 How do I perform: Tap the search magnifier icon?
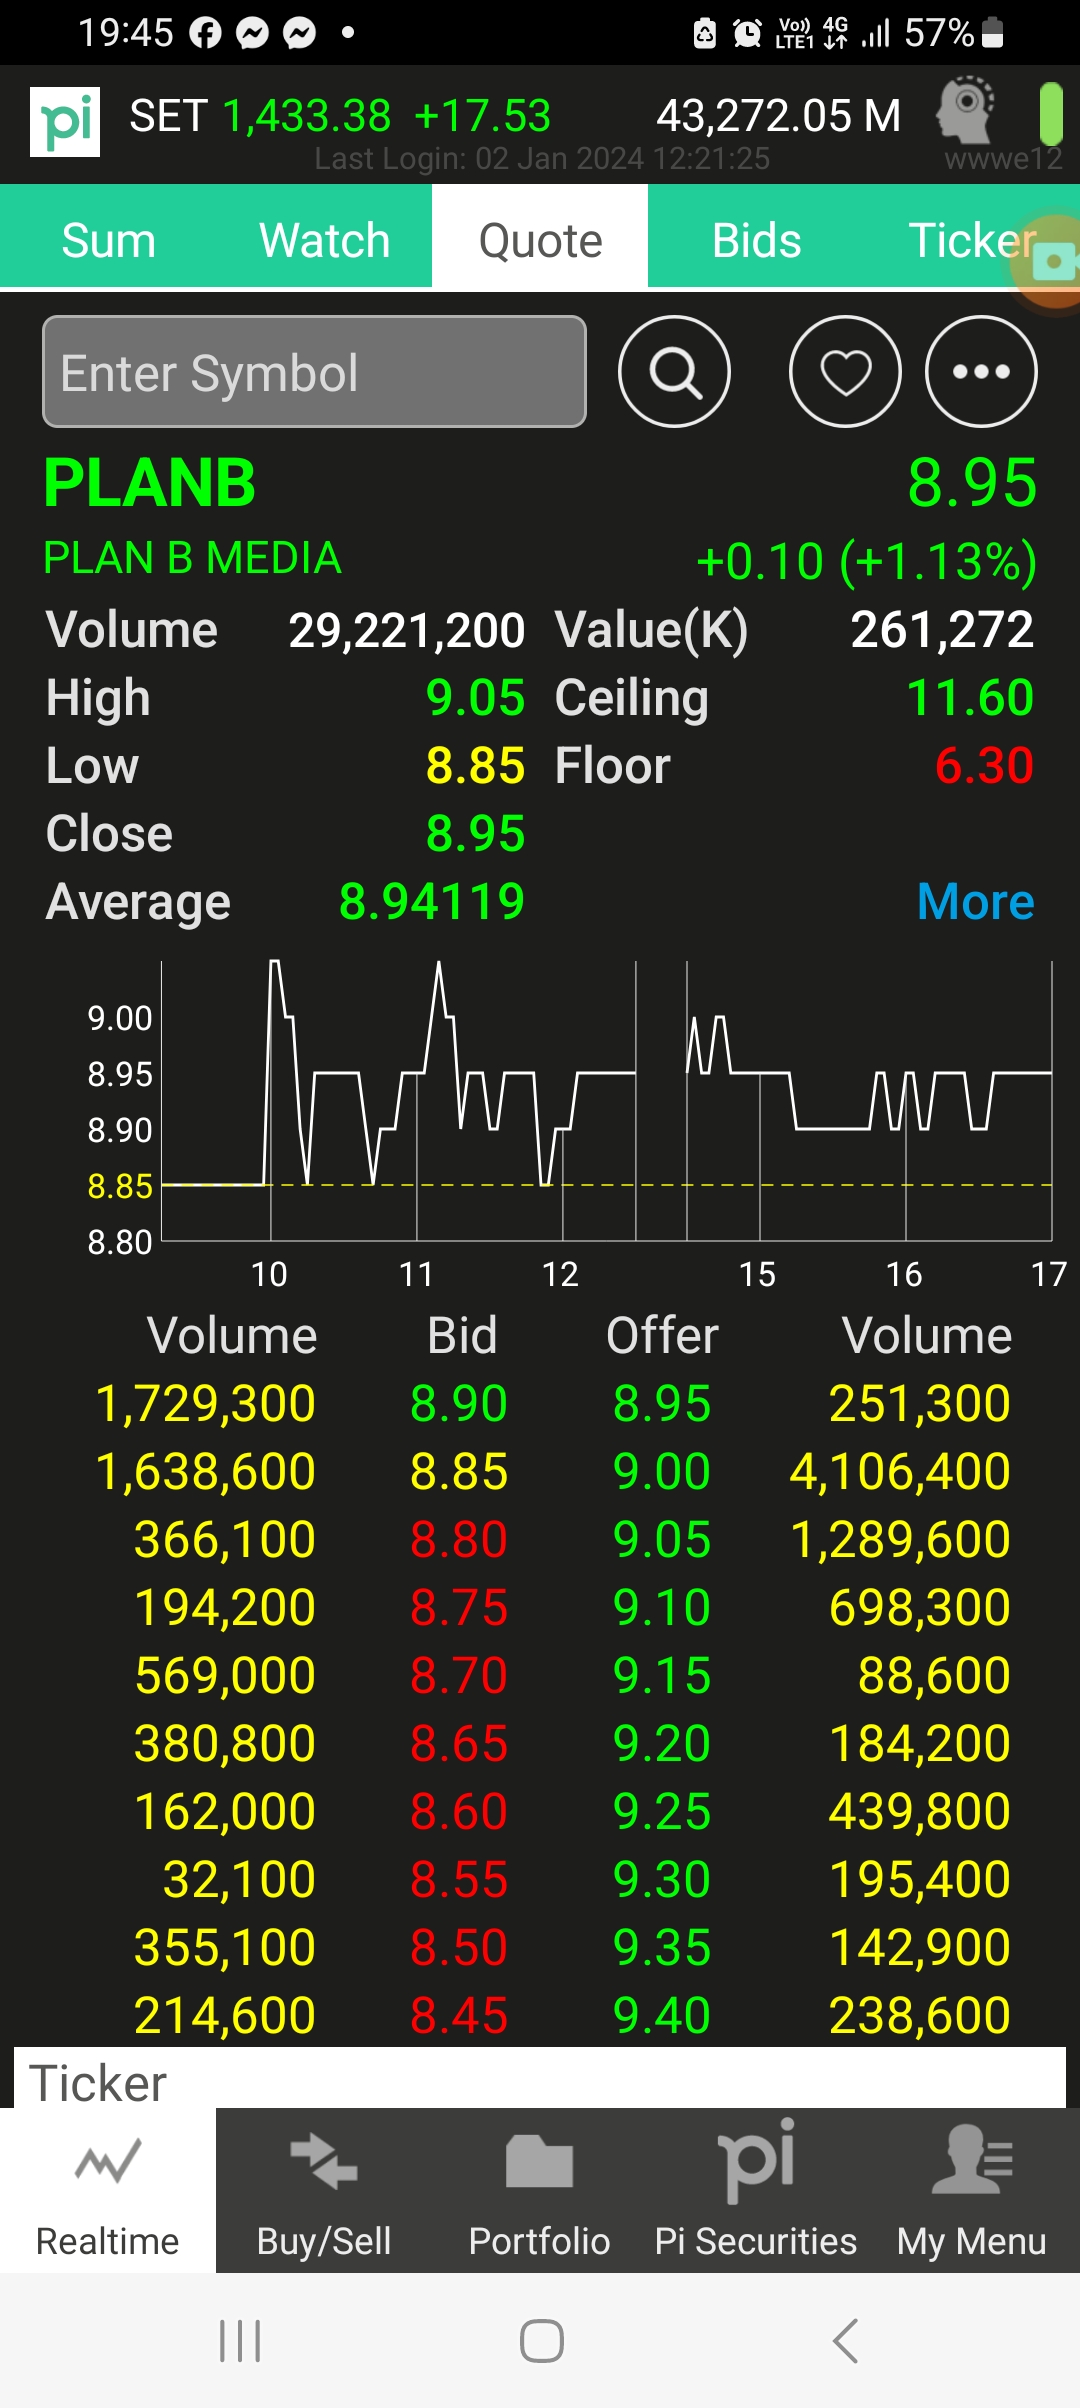(675, 372)
